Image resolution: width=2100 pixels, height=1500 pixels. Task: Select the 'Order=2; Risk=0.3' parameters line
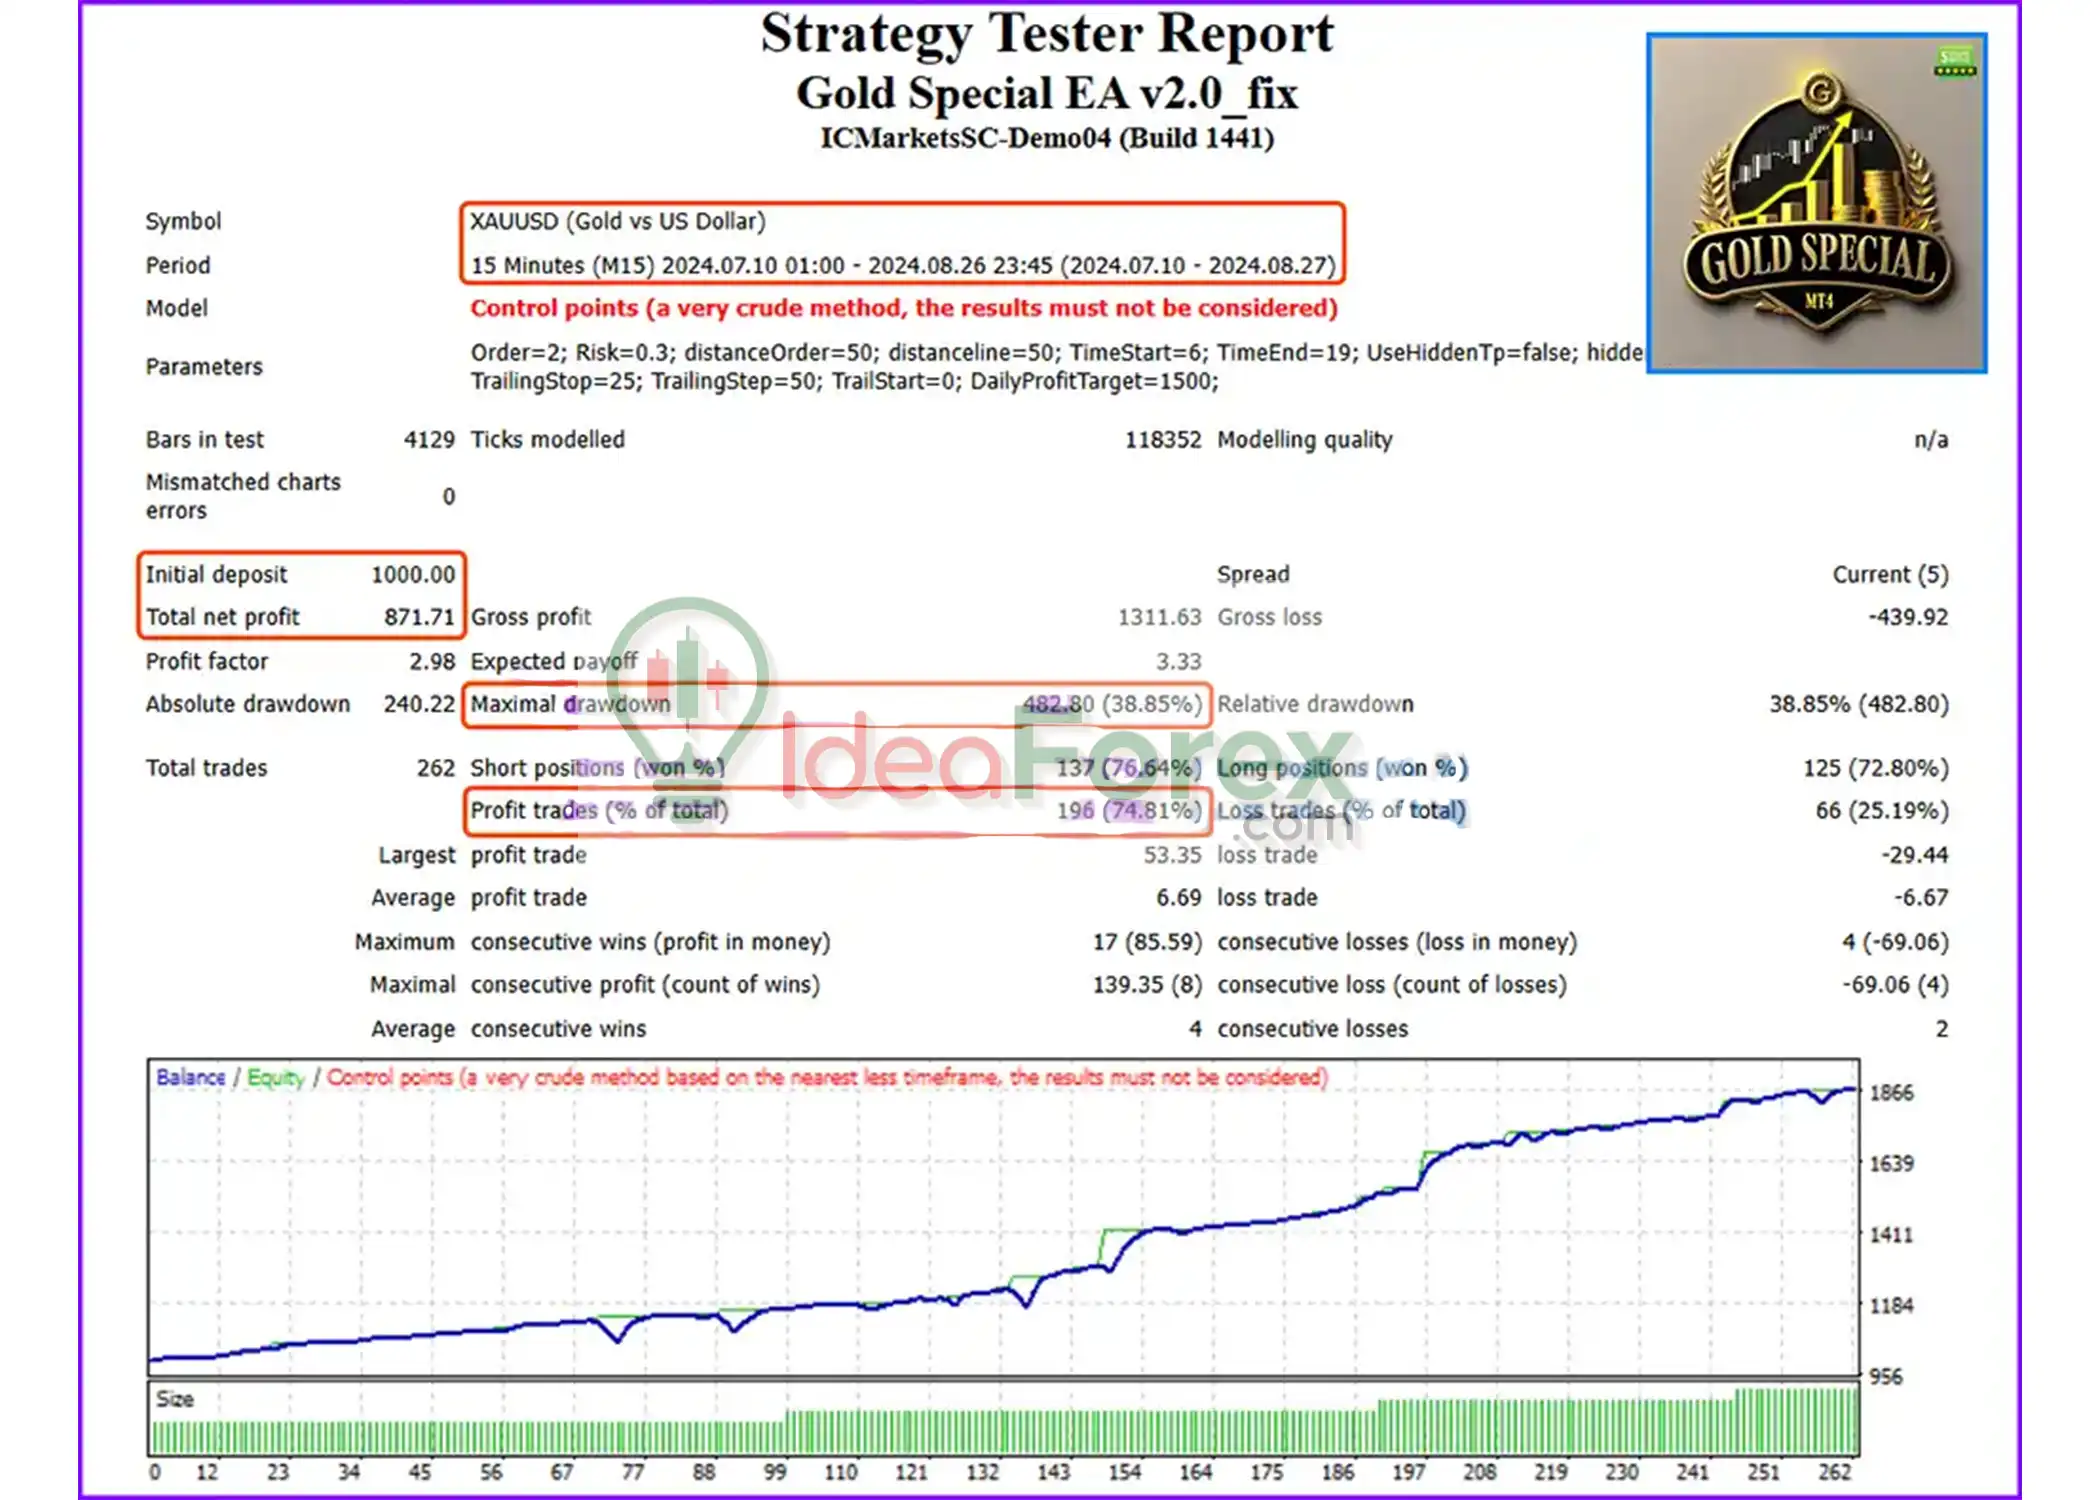(x=1057, y=353)
